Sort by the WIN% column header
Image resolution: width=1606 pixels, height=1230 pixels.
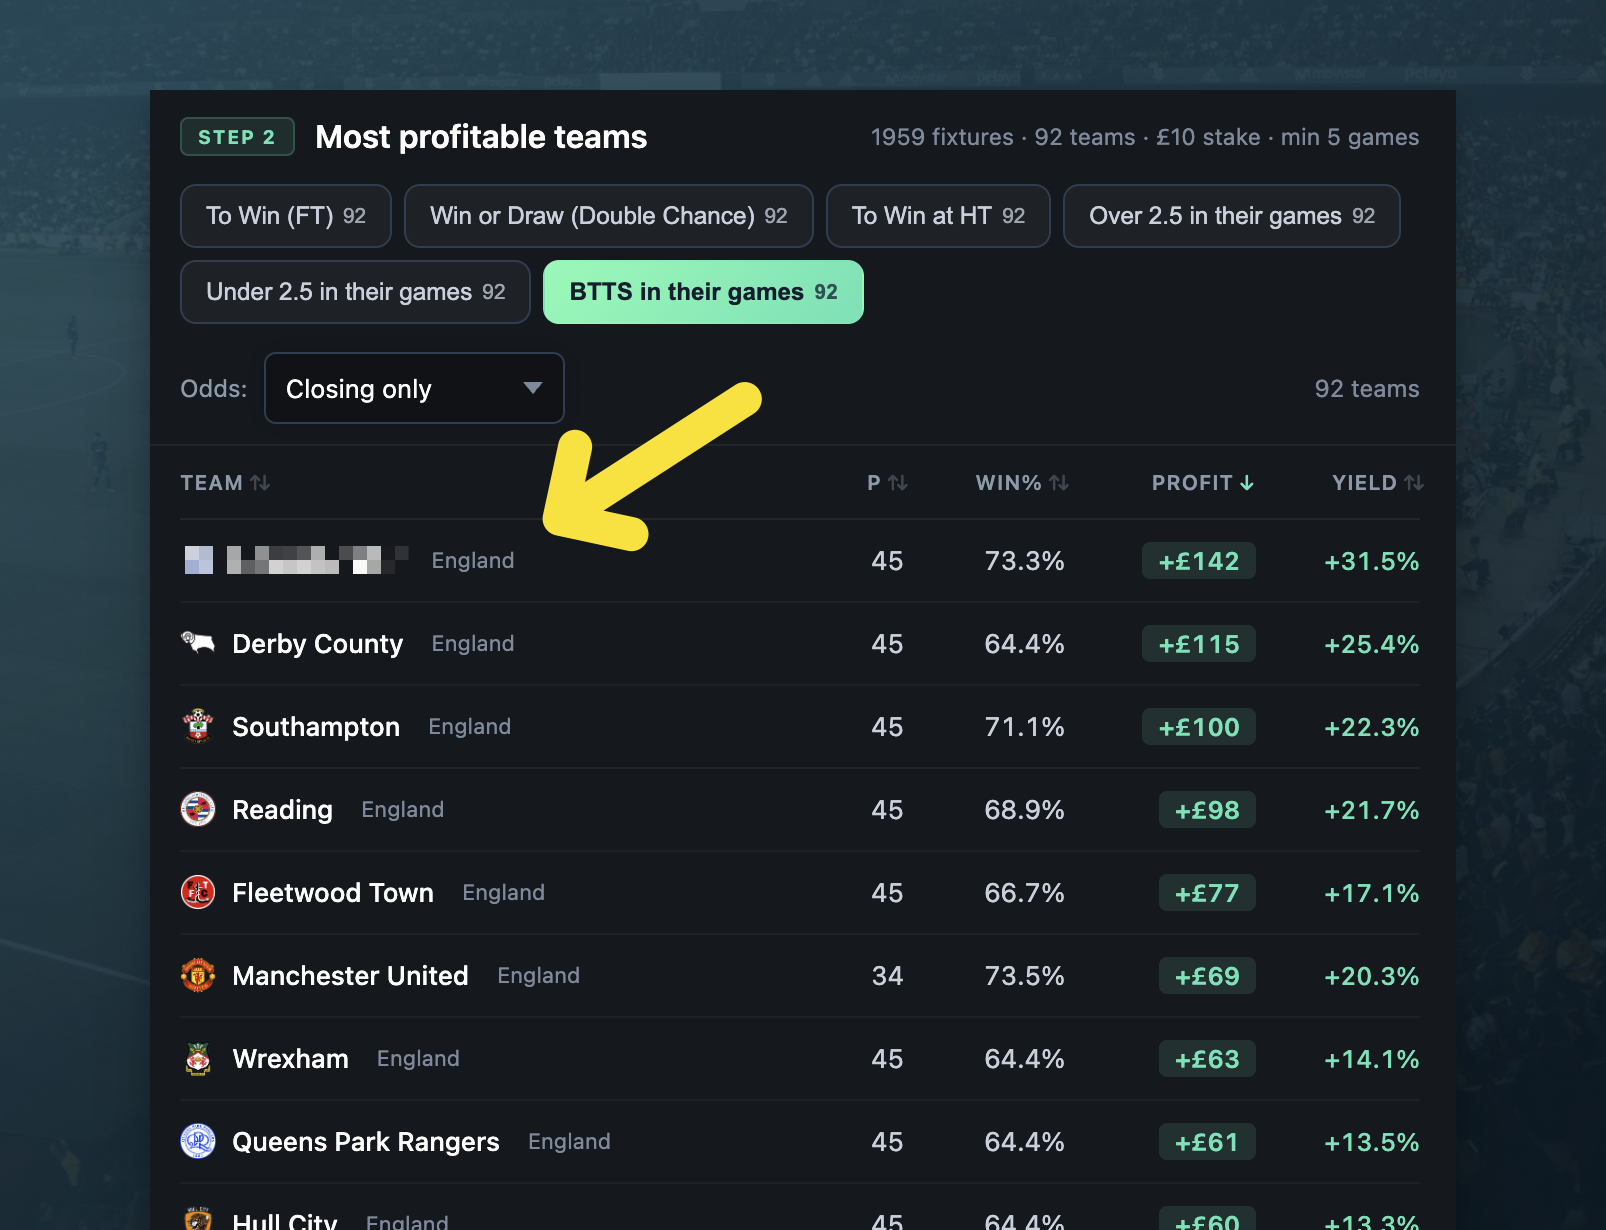1022,483
